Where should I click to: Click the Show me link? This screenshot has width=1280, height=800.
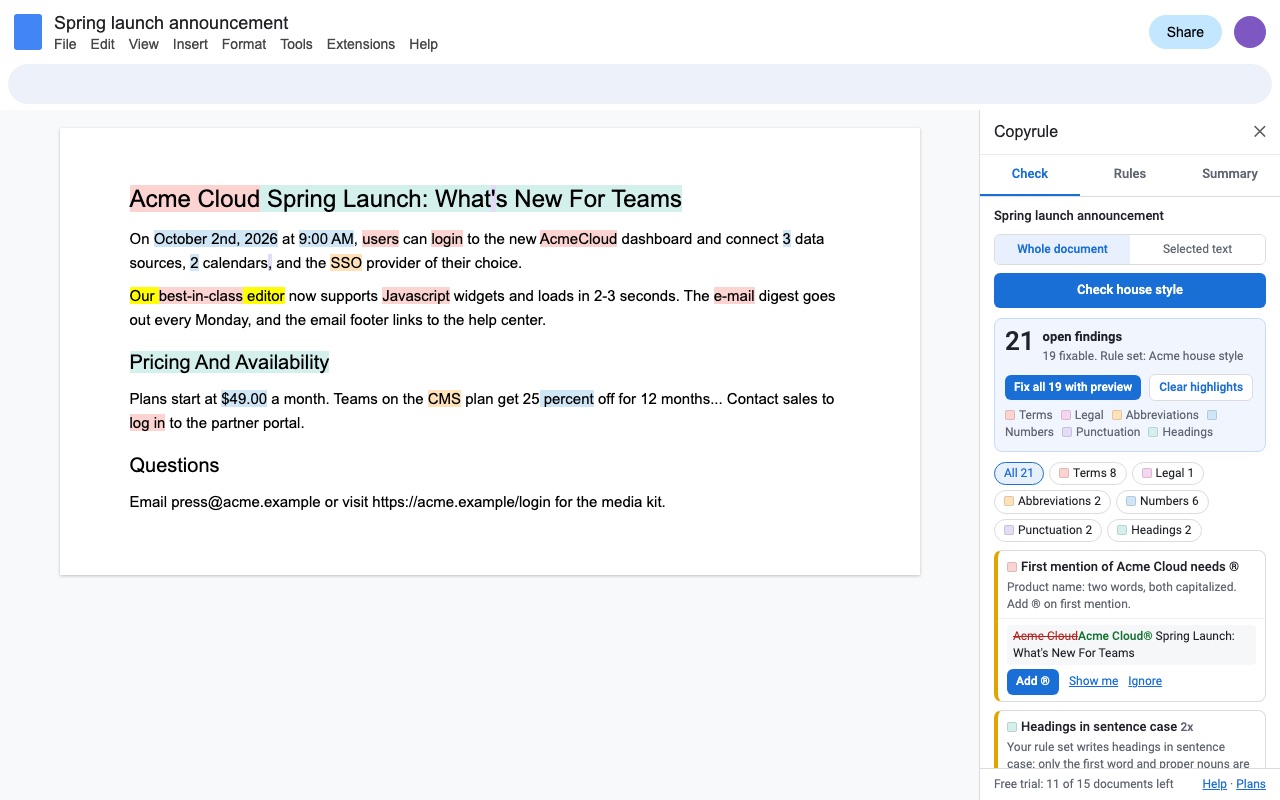pyautogui.click(x=1093, y=681)
